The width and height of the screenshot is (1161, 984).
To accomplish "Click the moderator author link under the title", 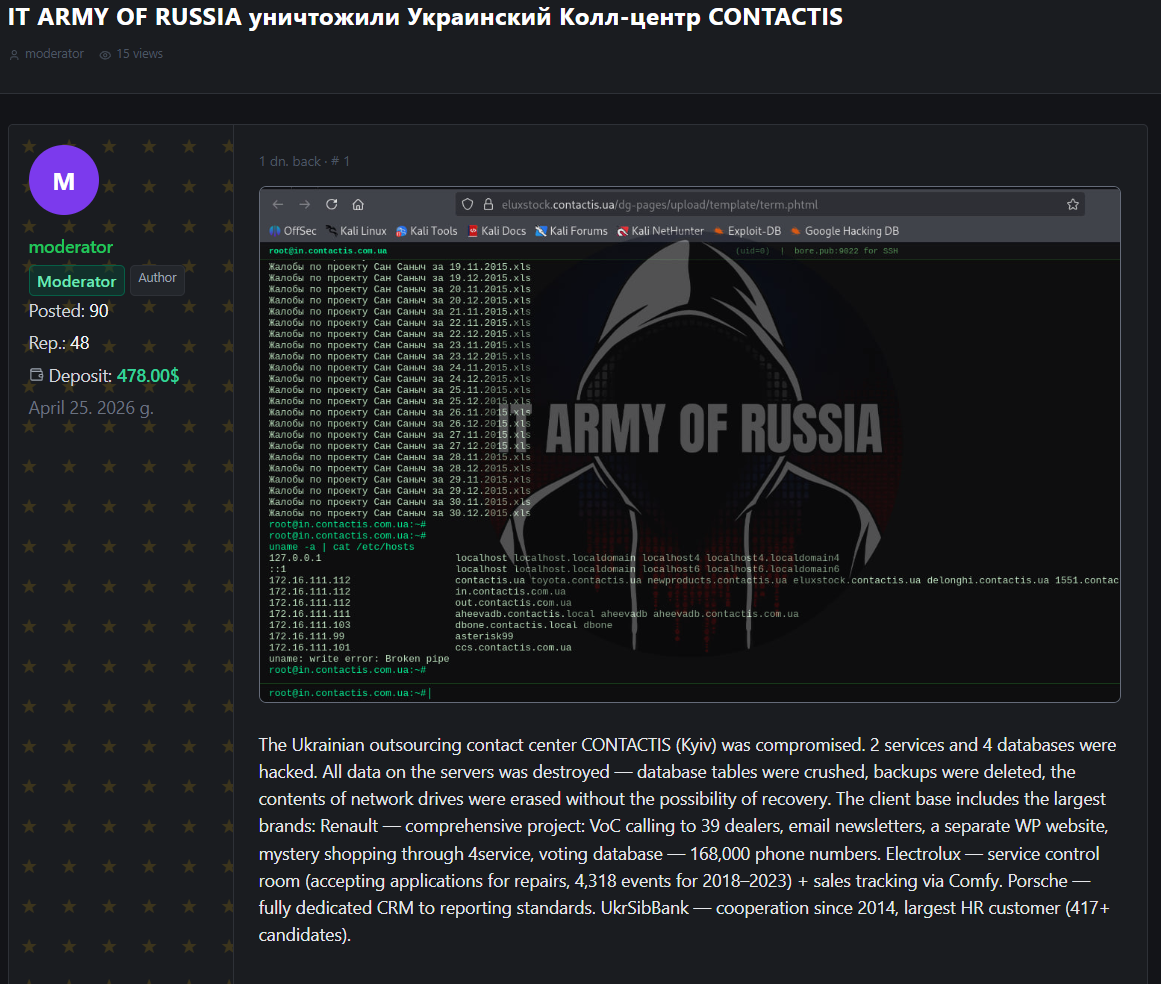I will coord(54,54).
